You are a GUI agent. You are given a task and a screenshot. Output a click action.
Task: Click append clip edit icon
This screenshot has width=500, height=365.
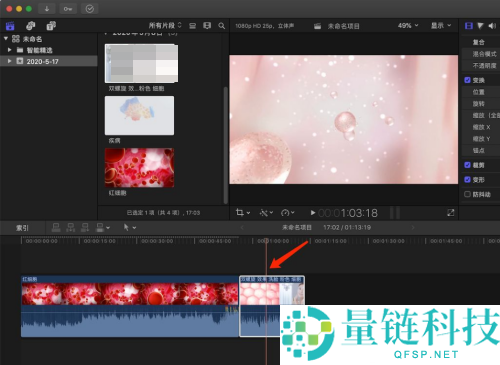pyautogui.click(x=85, y=227)
